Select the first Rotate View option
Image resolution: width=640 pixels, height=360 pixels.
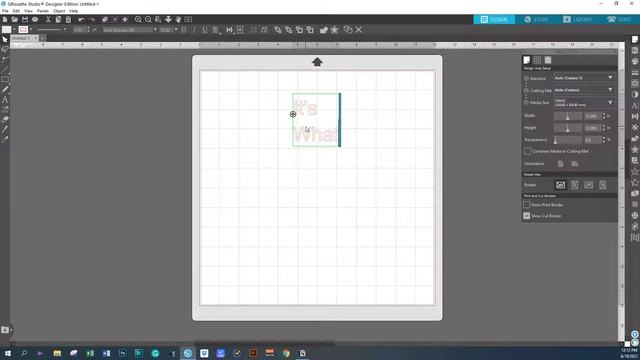click(560, 185)
